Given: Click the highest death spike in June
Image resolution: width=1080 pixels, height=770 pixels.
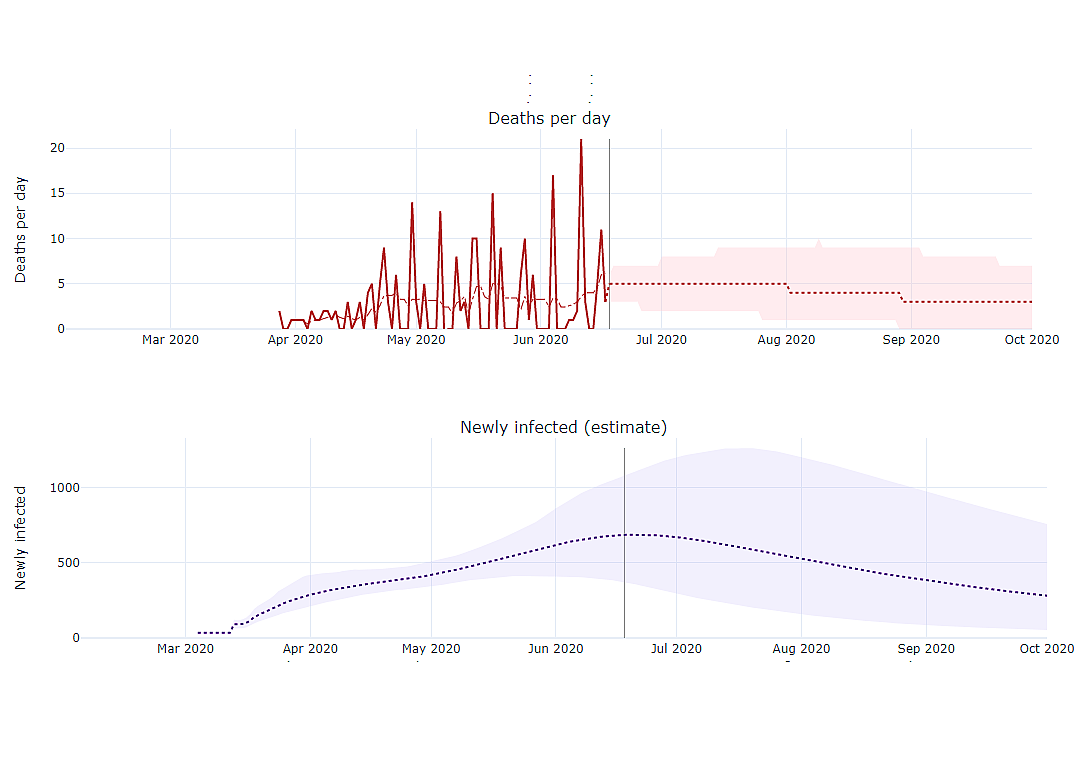Looking at the screenshot, I should tap(581, 141).
